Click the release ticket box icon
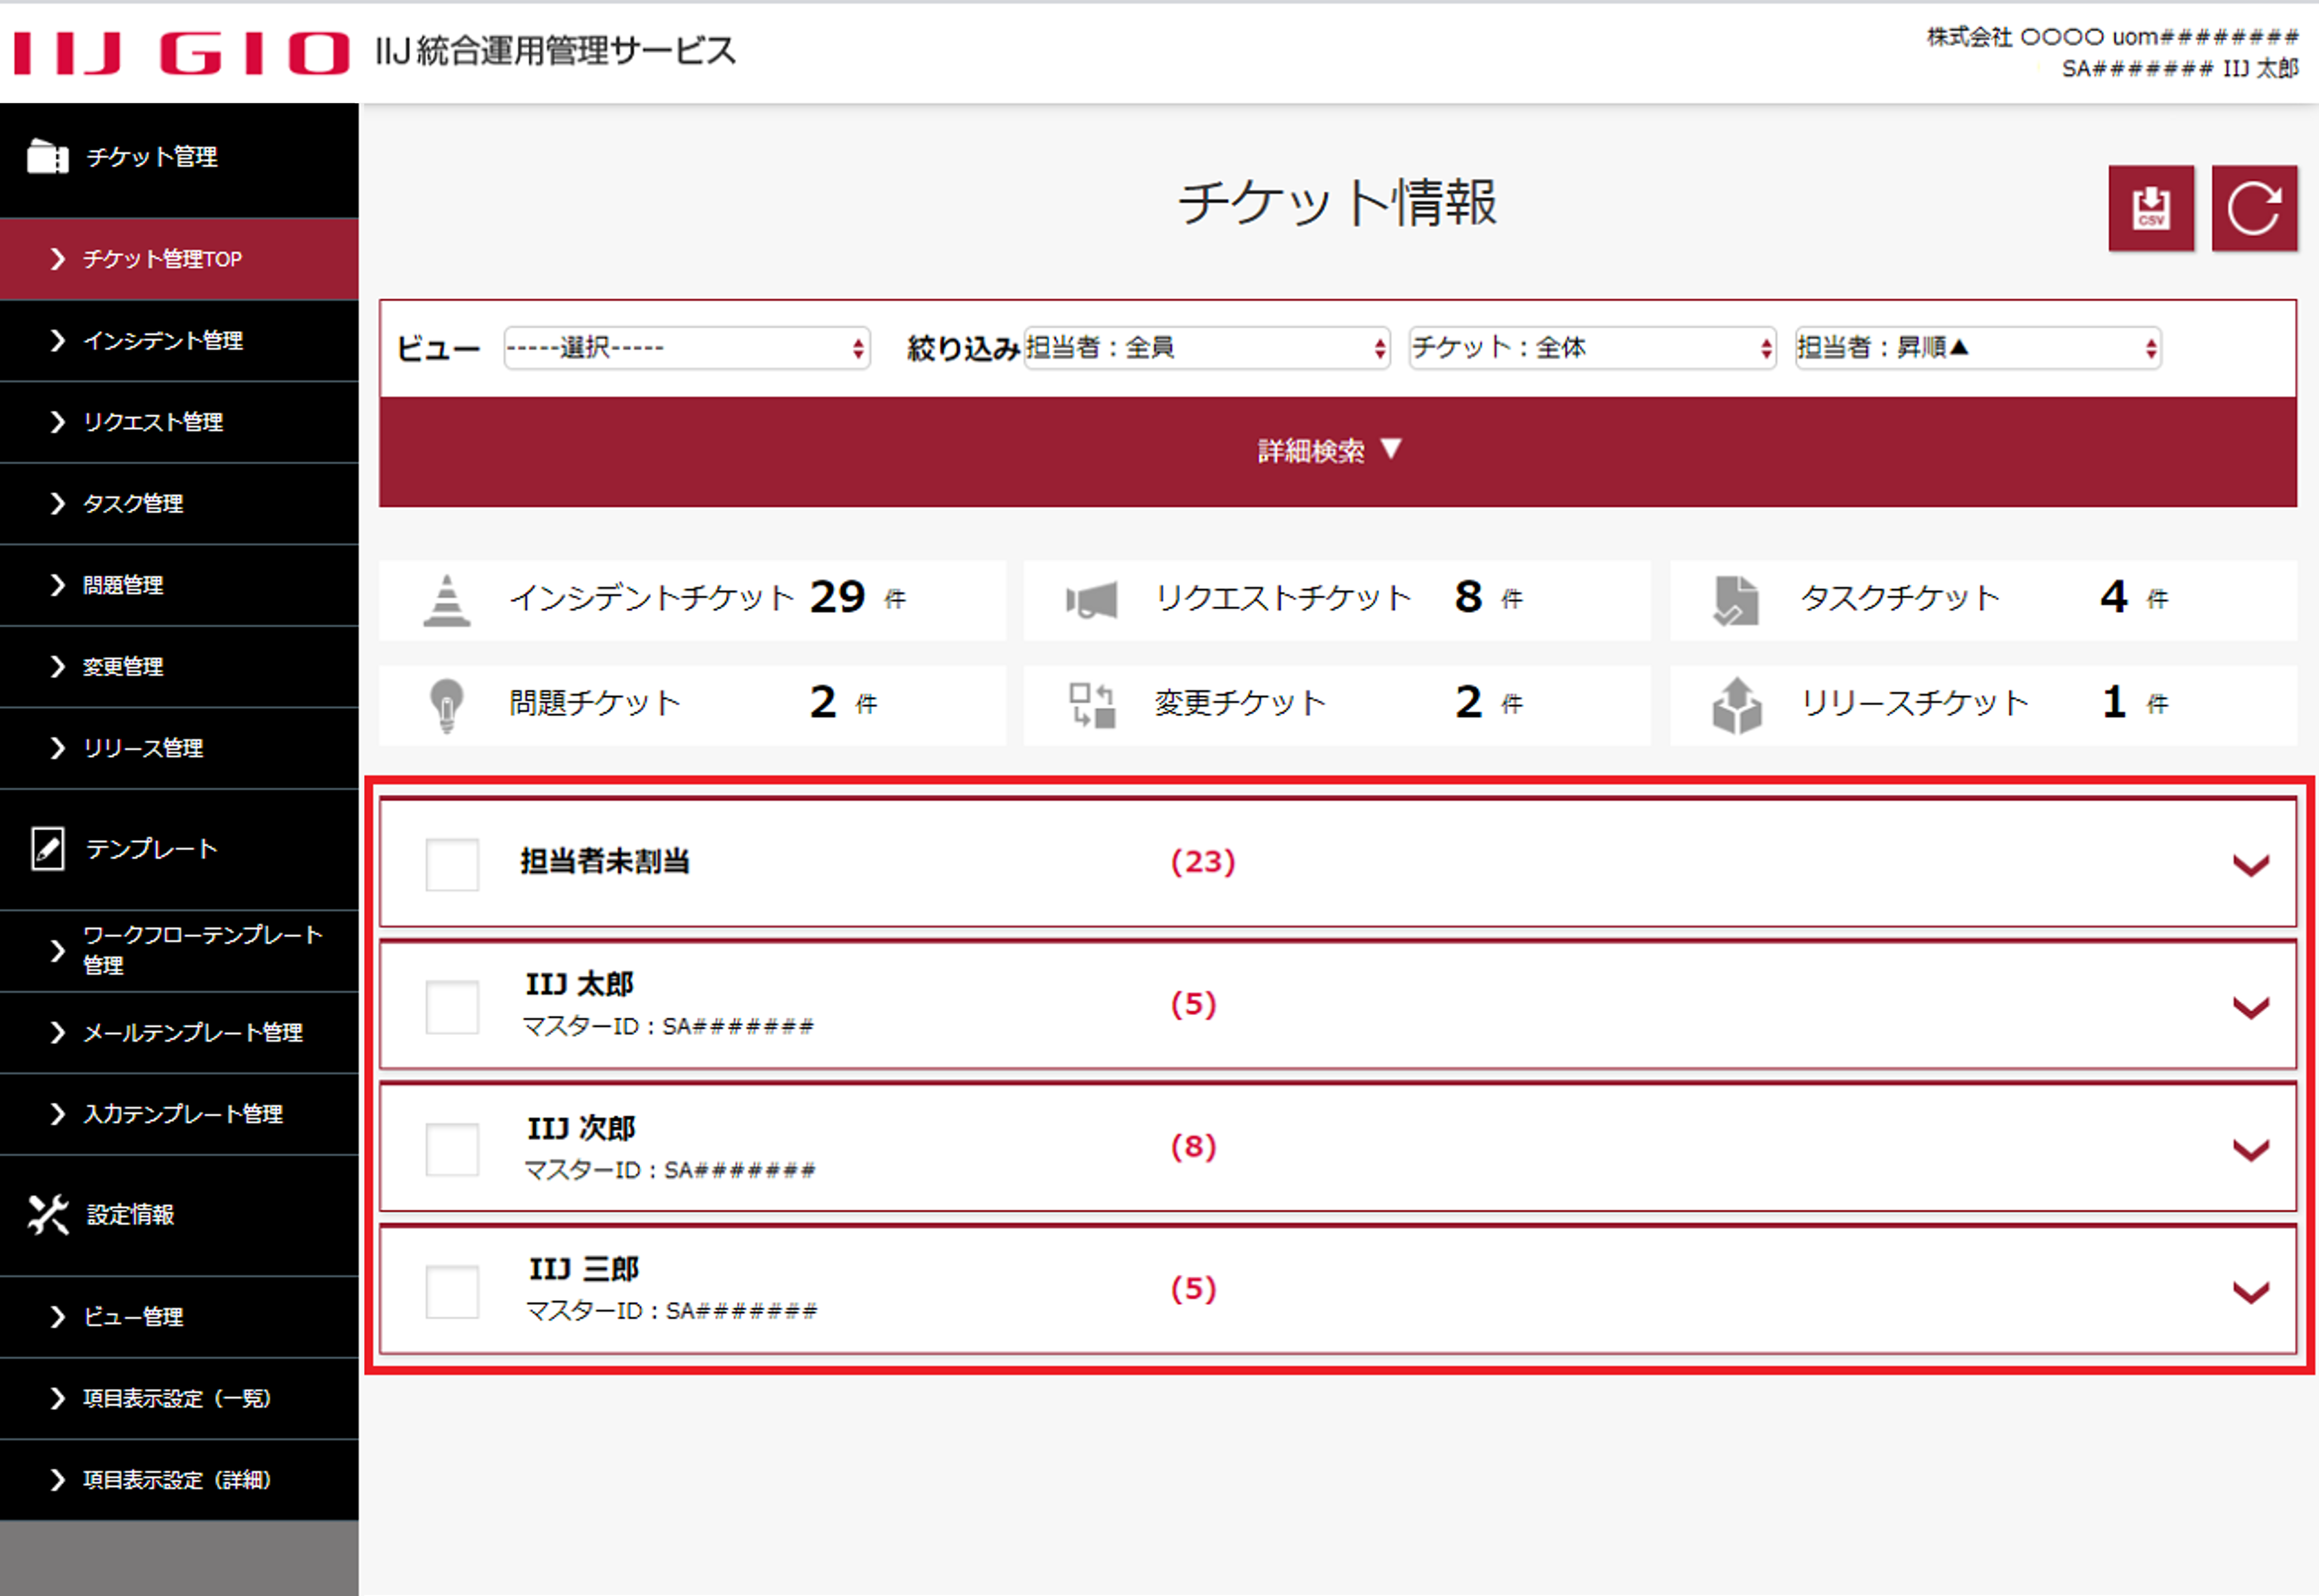This screenshot has height=1596, width=2319. [x=1736, y=705]
